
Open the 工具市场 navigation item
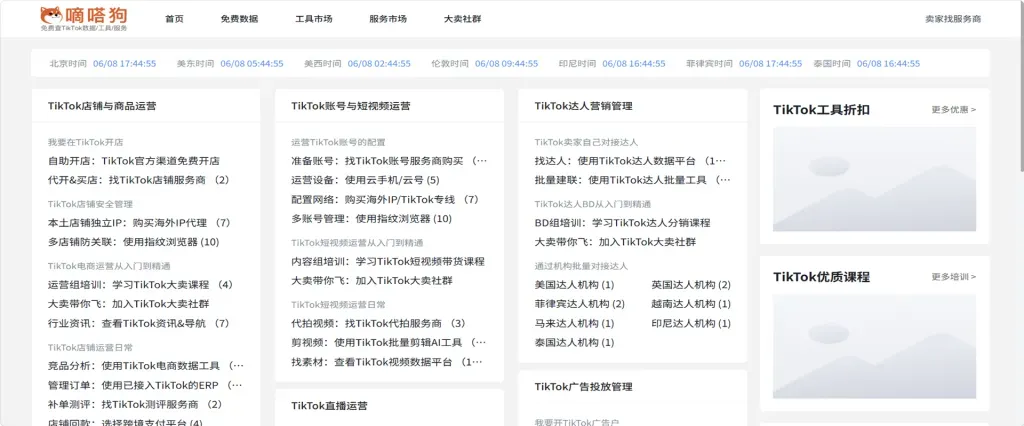point(313,19)
